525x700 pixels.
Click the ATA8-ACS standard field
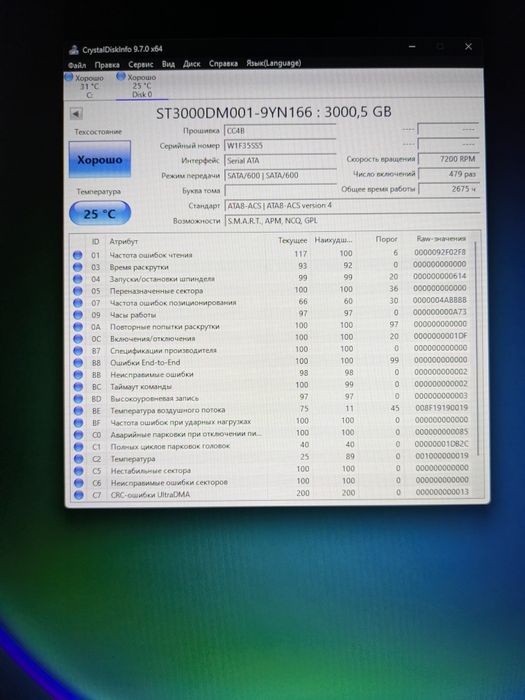coord(352,206)
